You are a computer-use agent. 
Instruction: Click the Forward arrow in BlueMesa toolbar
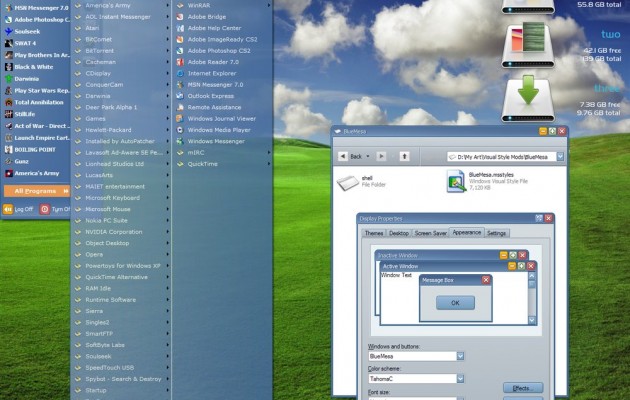pyautogui.click(x=381, y=156)
